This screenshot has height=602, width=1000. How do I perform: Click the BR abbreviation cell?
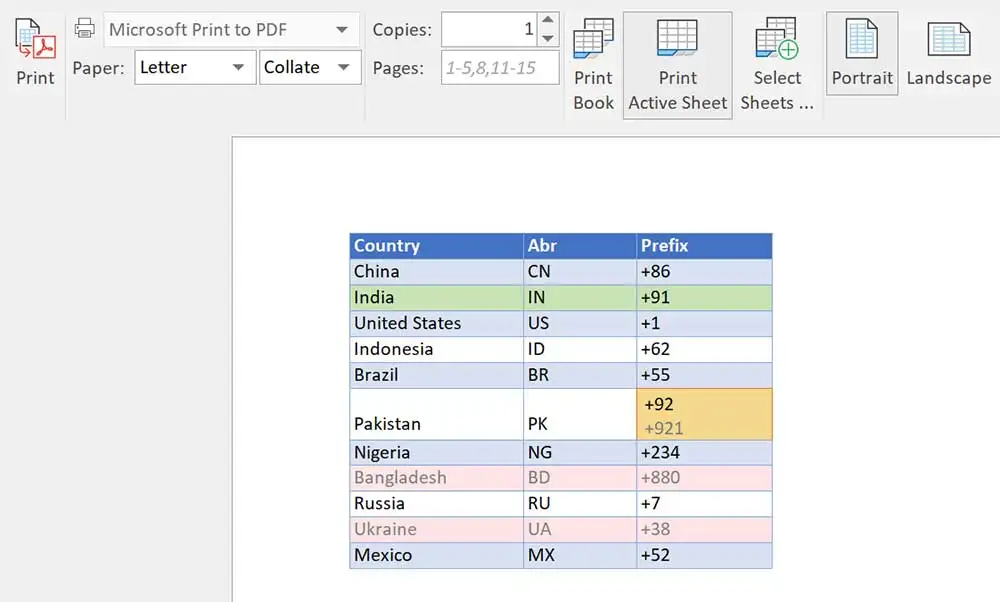580,375
